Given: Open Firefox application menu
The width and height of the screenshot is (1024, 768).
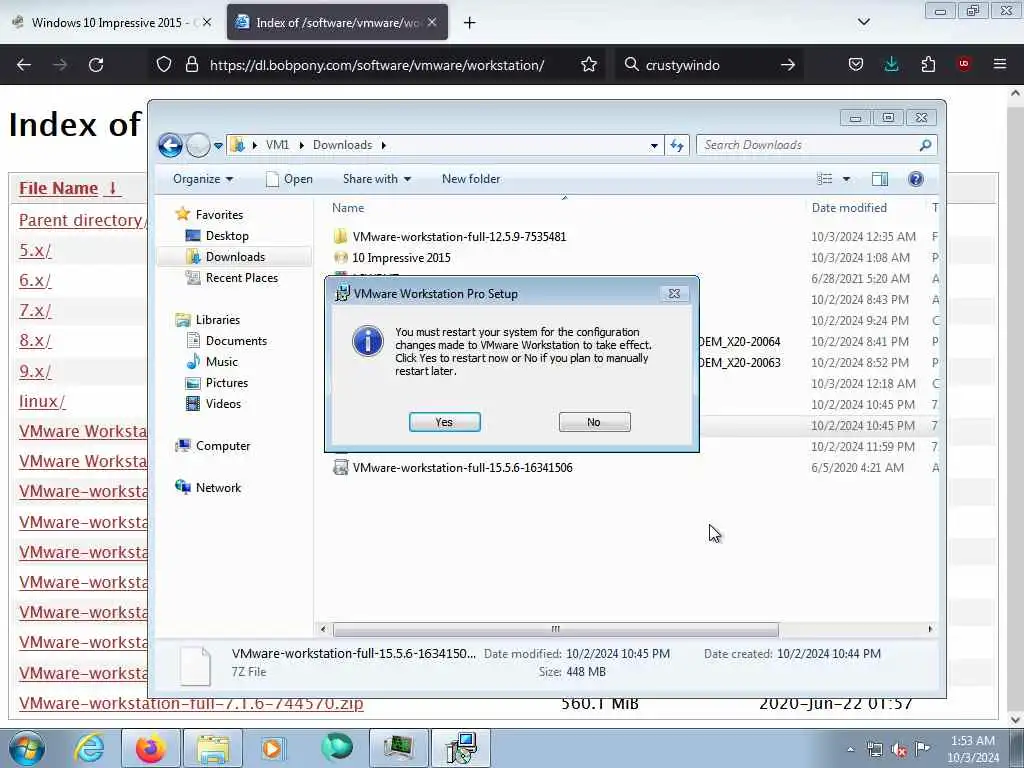Looking at the screenshot, I should [x=999, y=64].
